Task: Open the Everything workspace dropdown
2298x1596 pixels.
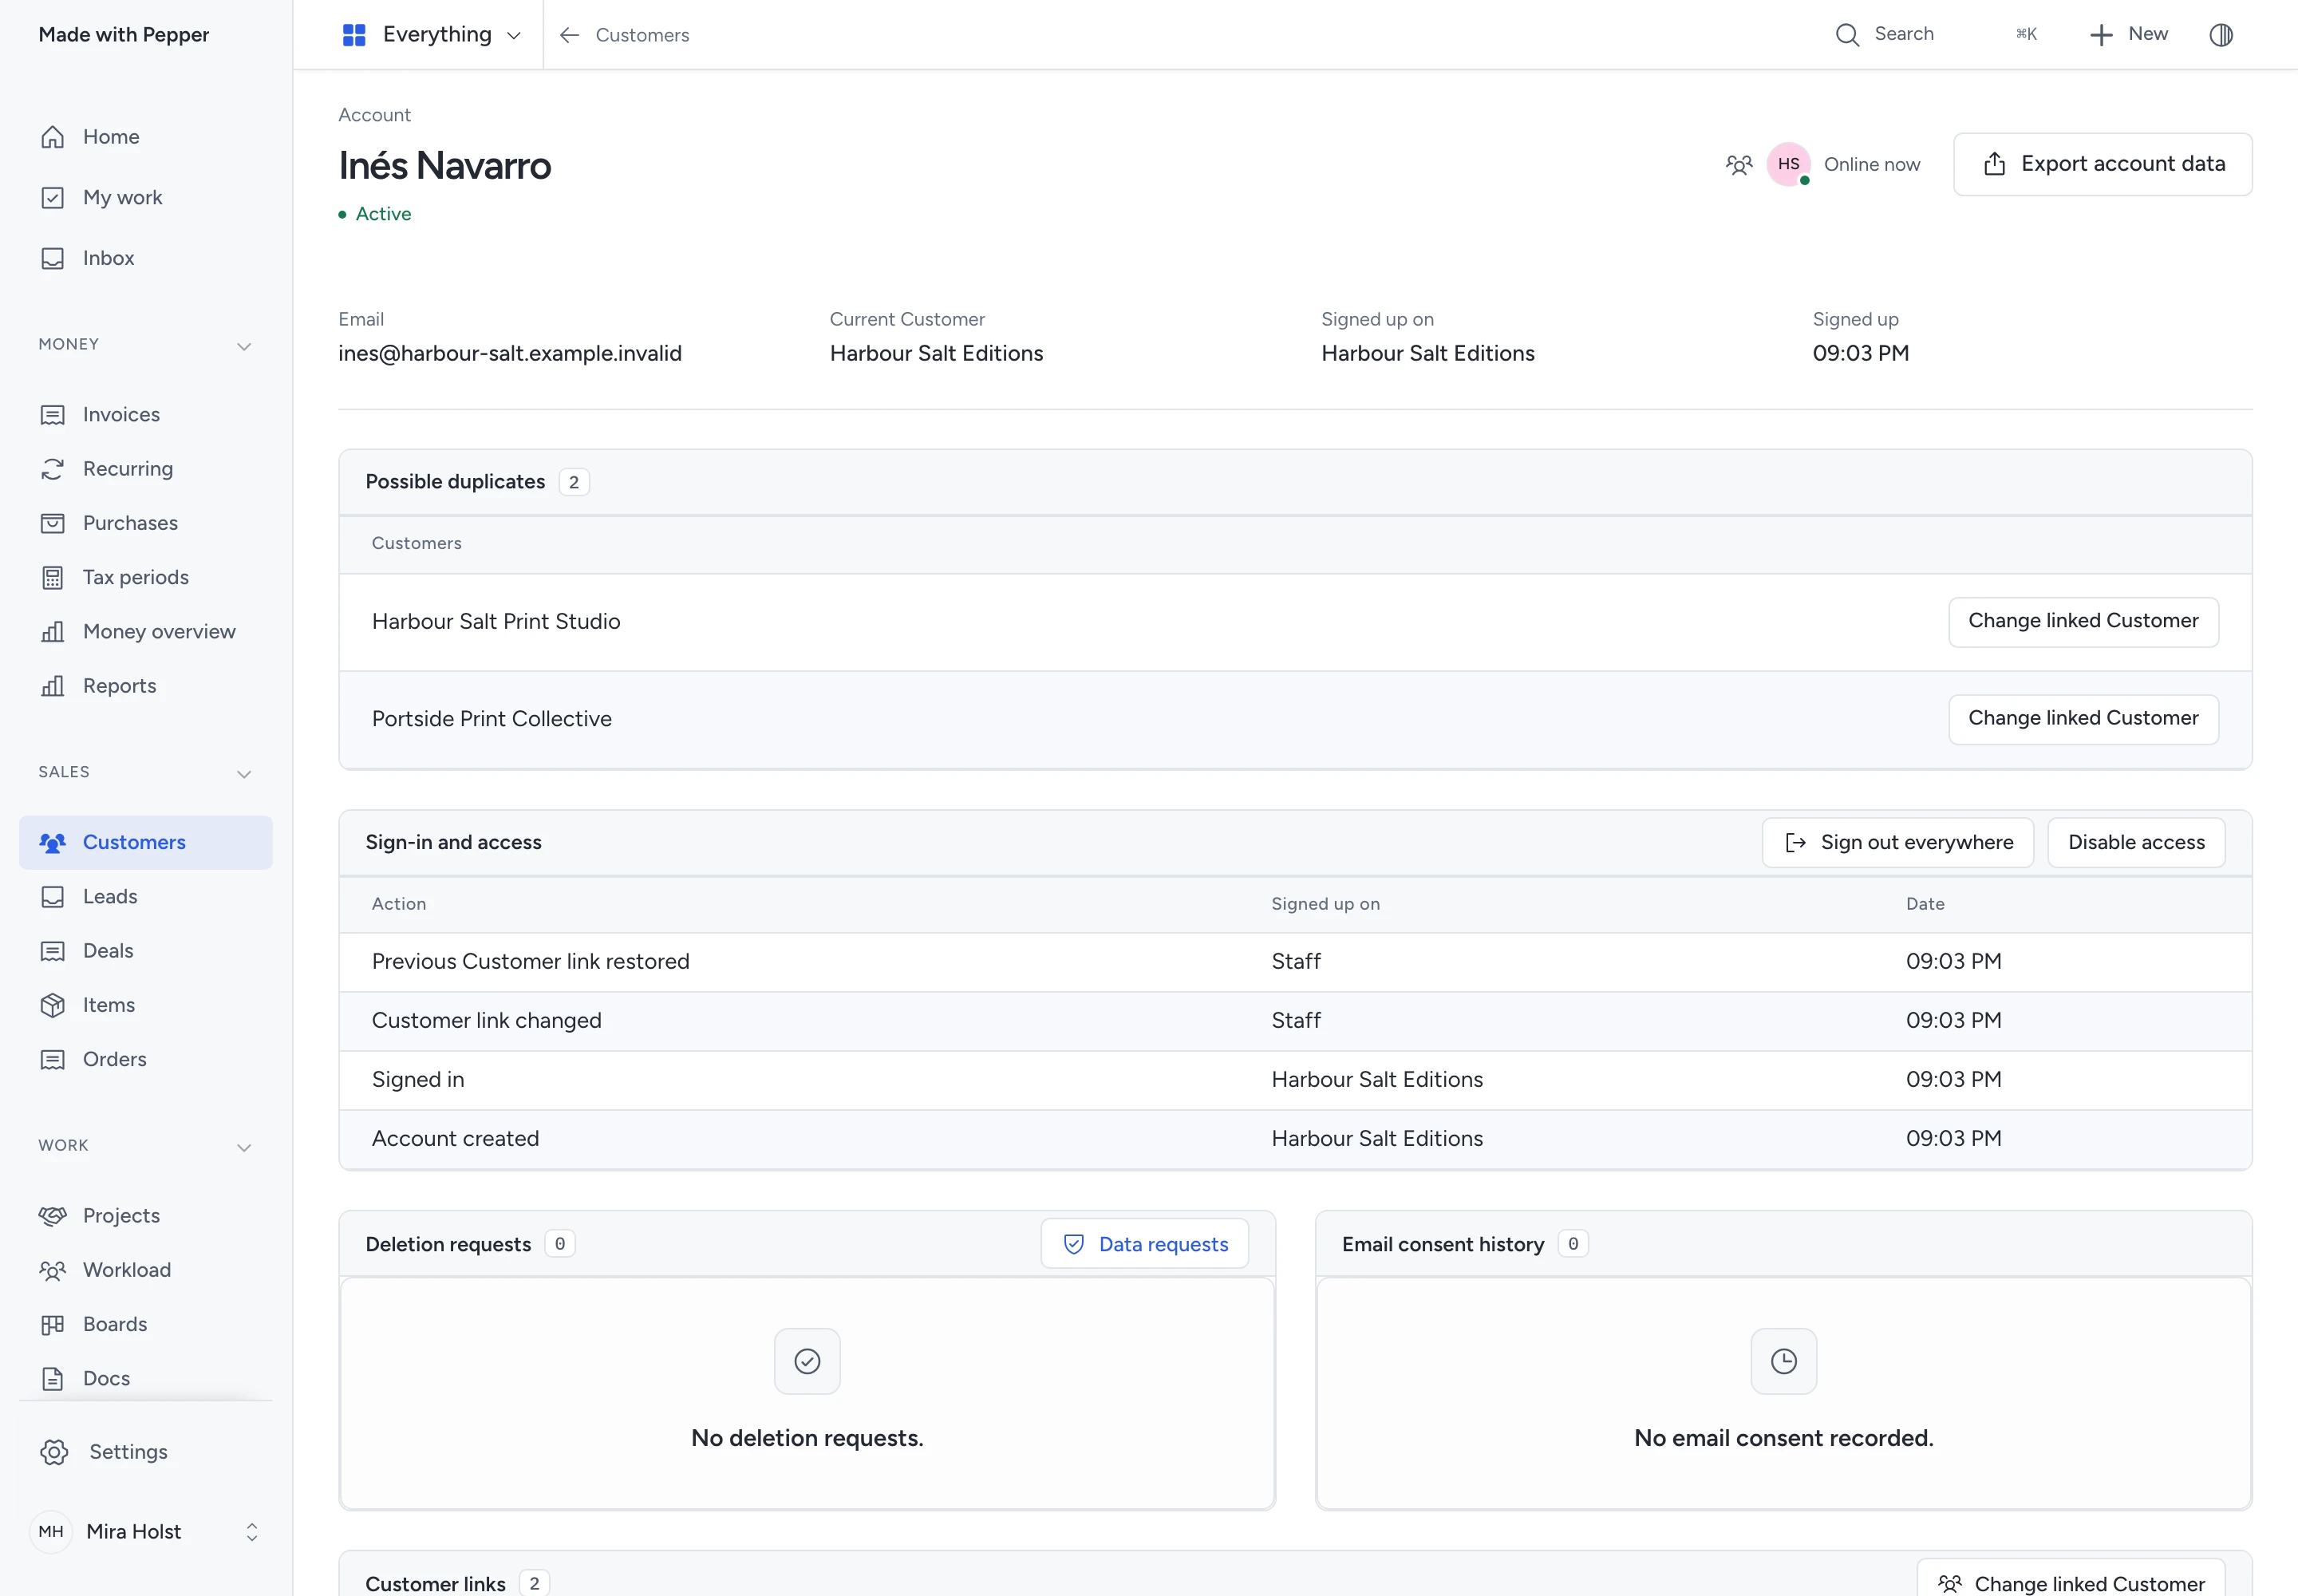Action: pos(432,35)
